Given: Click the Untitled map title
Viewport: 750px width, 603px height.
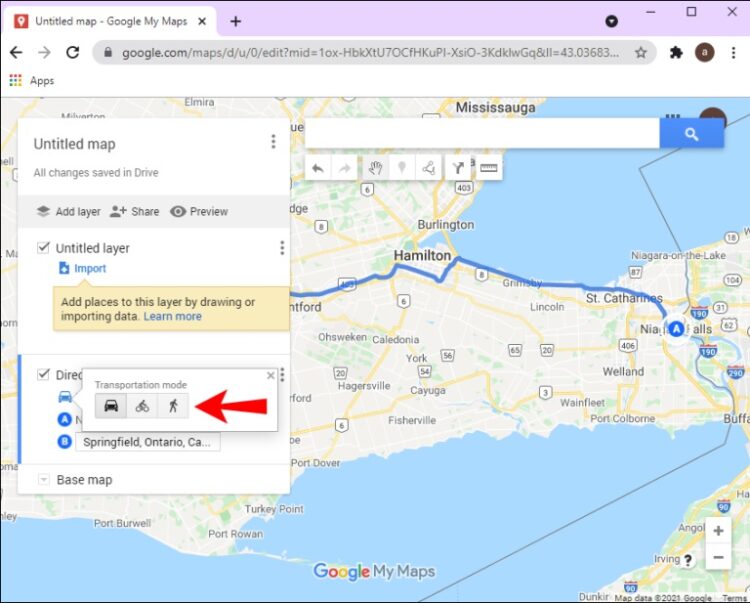Looking at the screenshot, I should pyautogui.click(x=75, y=144).
